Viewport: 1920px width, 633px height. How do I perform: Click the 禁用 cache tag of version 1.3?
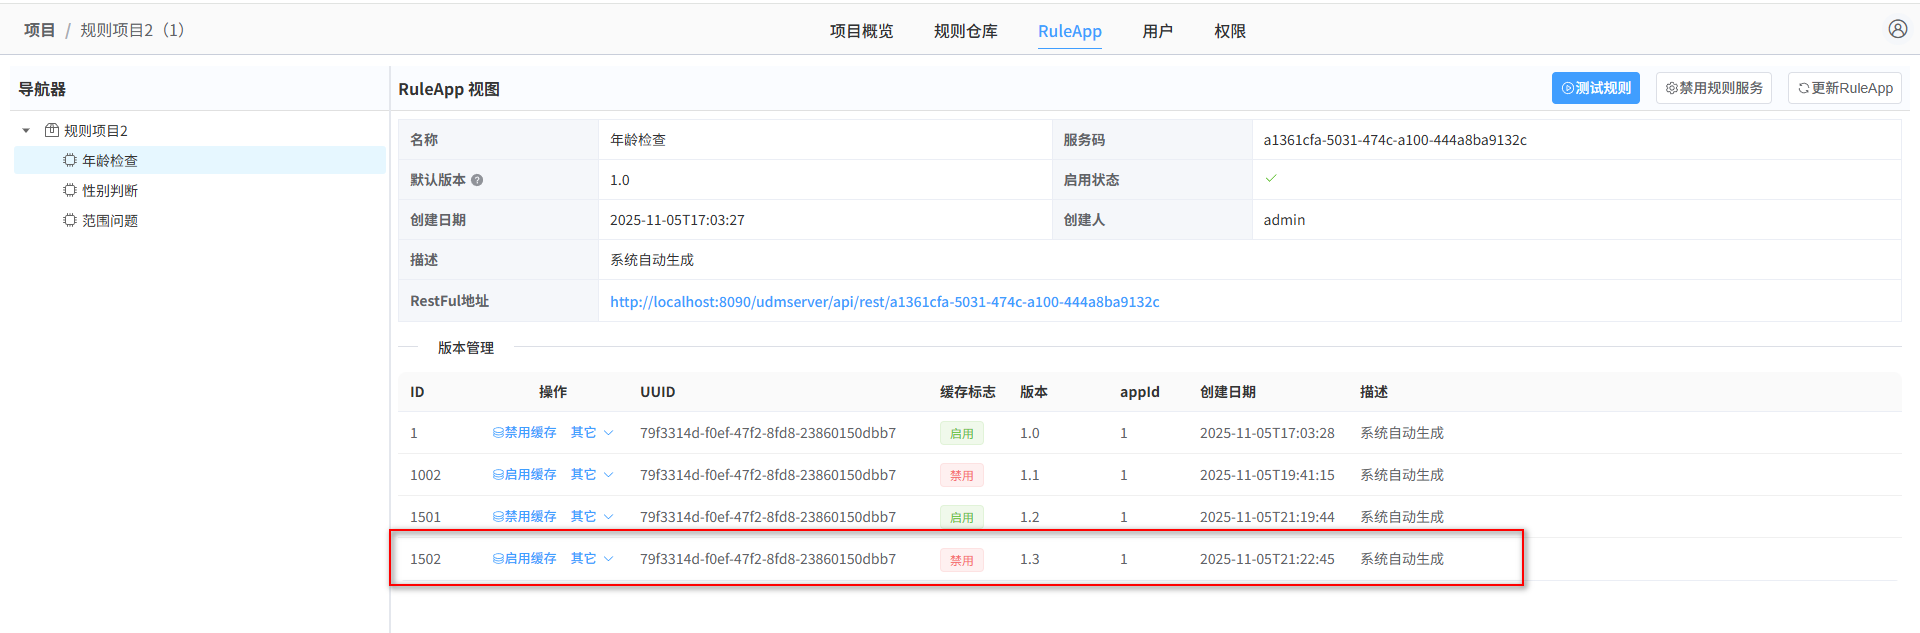click(961, 560)
